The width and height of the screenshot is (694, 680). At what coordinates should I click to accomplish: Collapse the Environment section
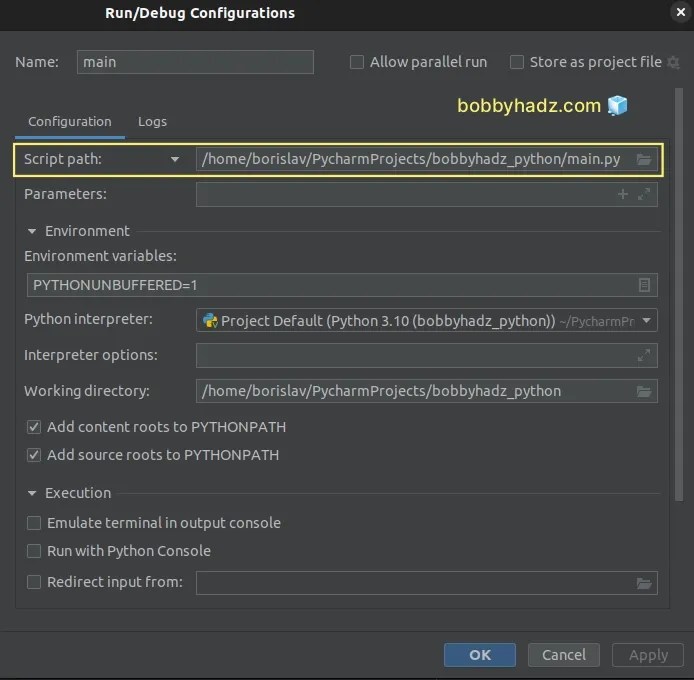[x=32, y=231]
